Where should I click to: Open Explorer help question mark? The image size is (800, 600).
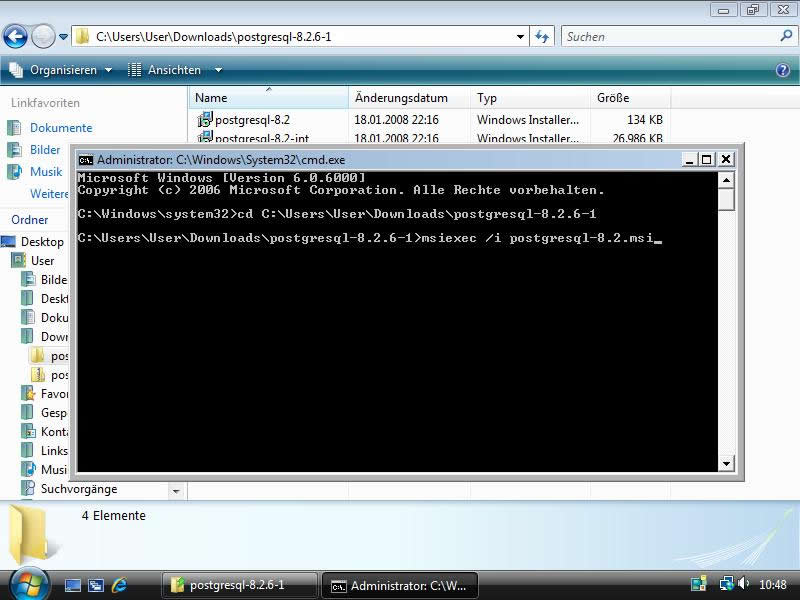(x=783, y=70)
